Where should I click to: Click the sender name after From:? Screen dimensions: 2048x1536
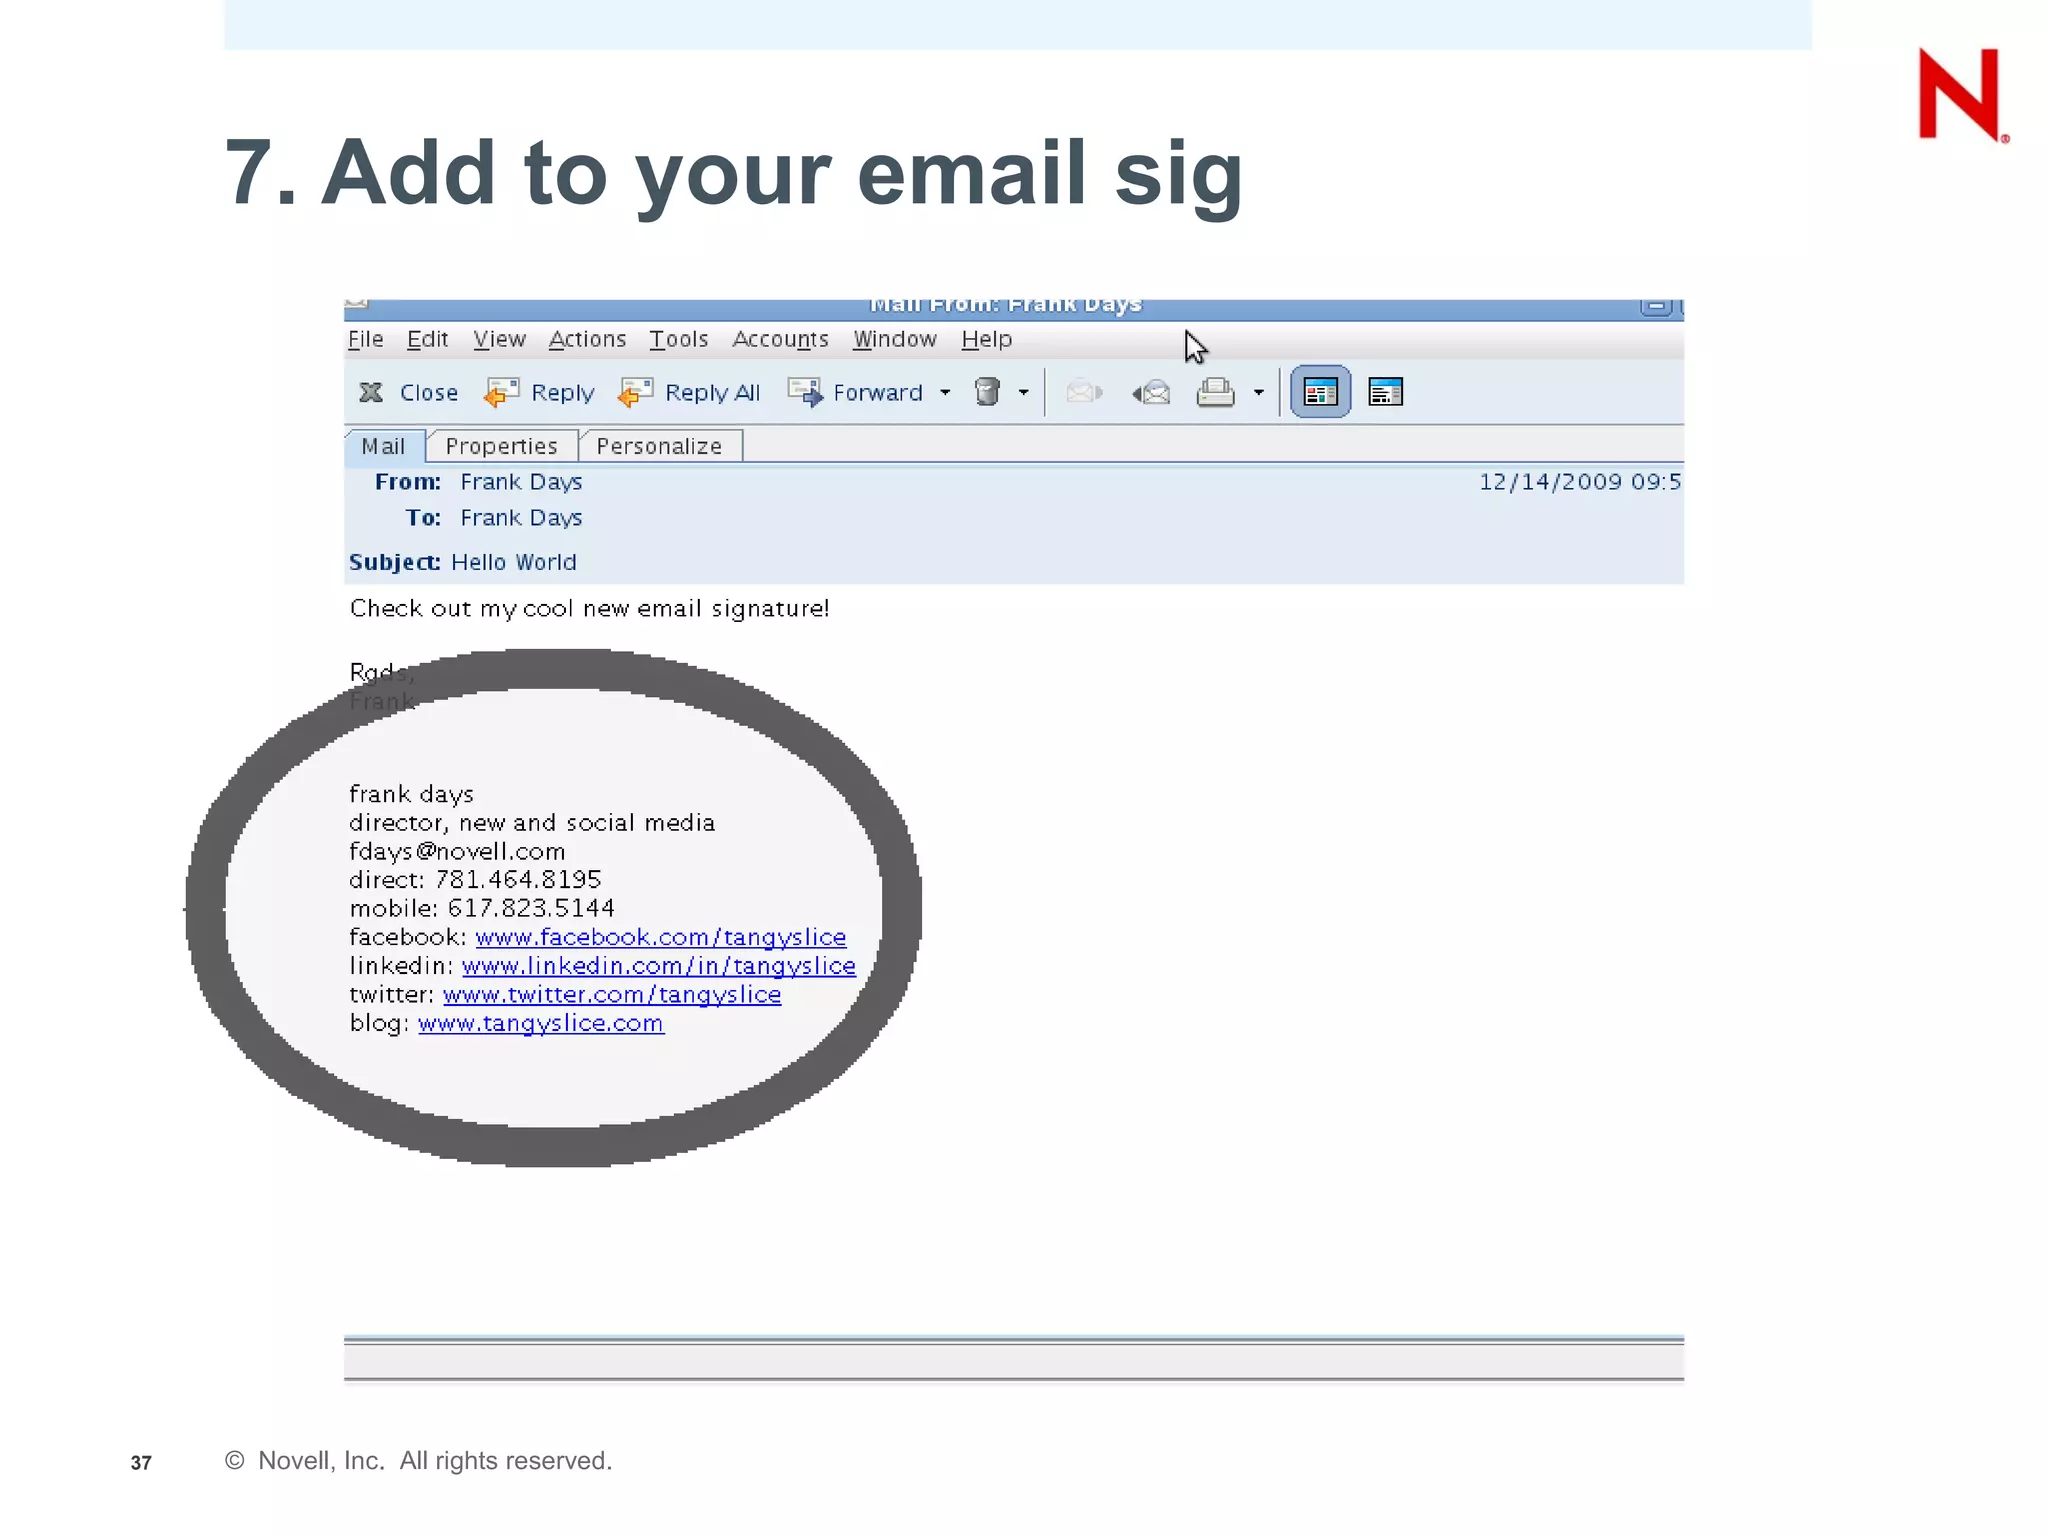coord(521,482)
